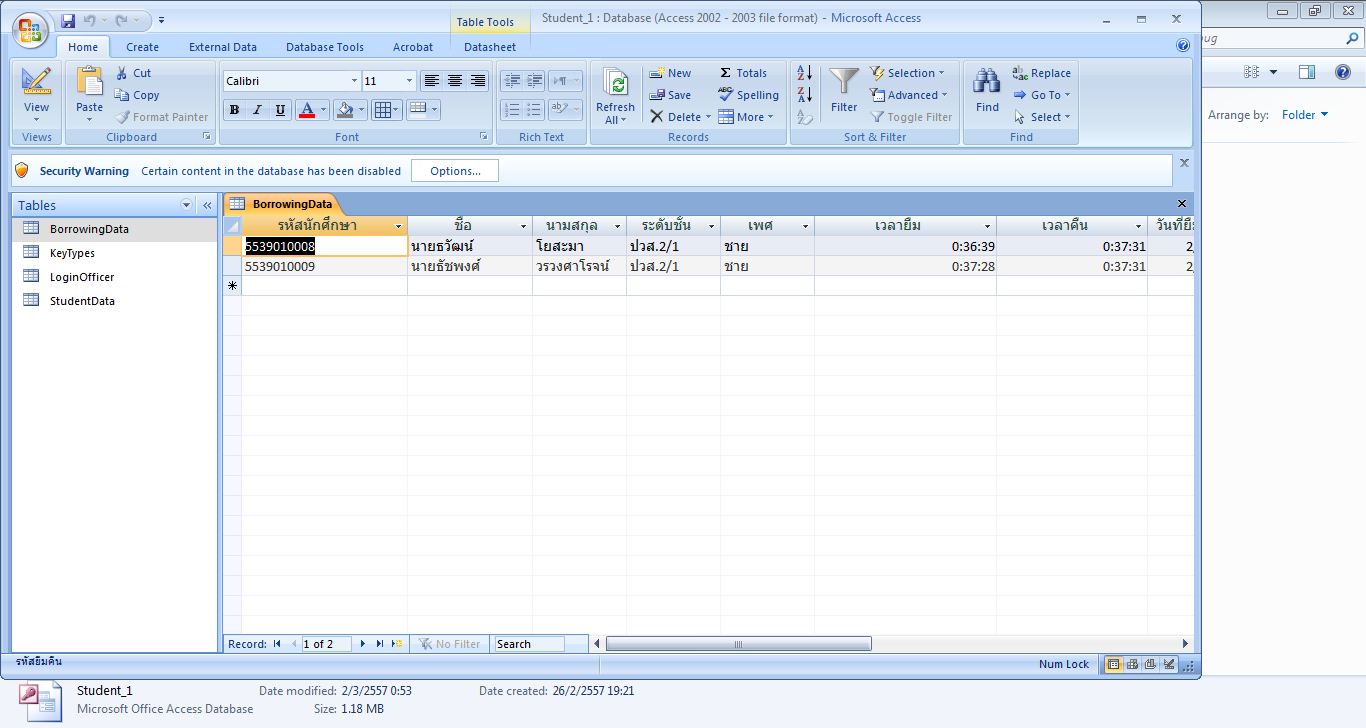Sort descending Z to A

[x=805, y=95]
